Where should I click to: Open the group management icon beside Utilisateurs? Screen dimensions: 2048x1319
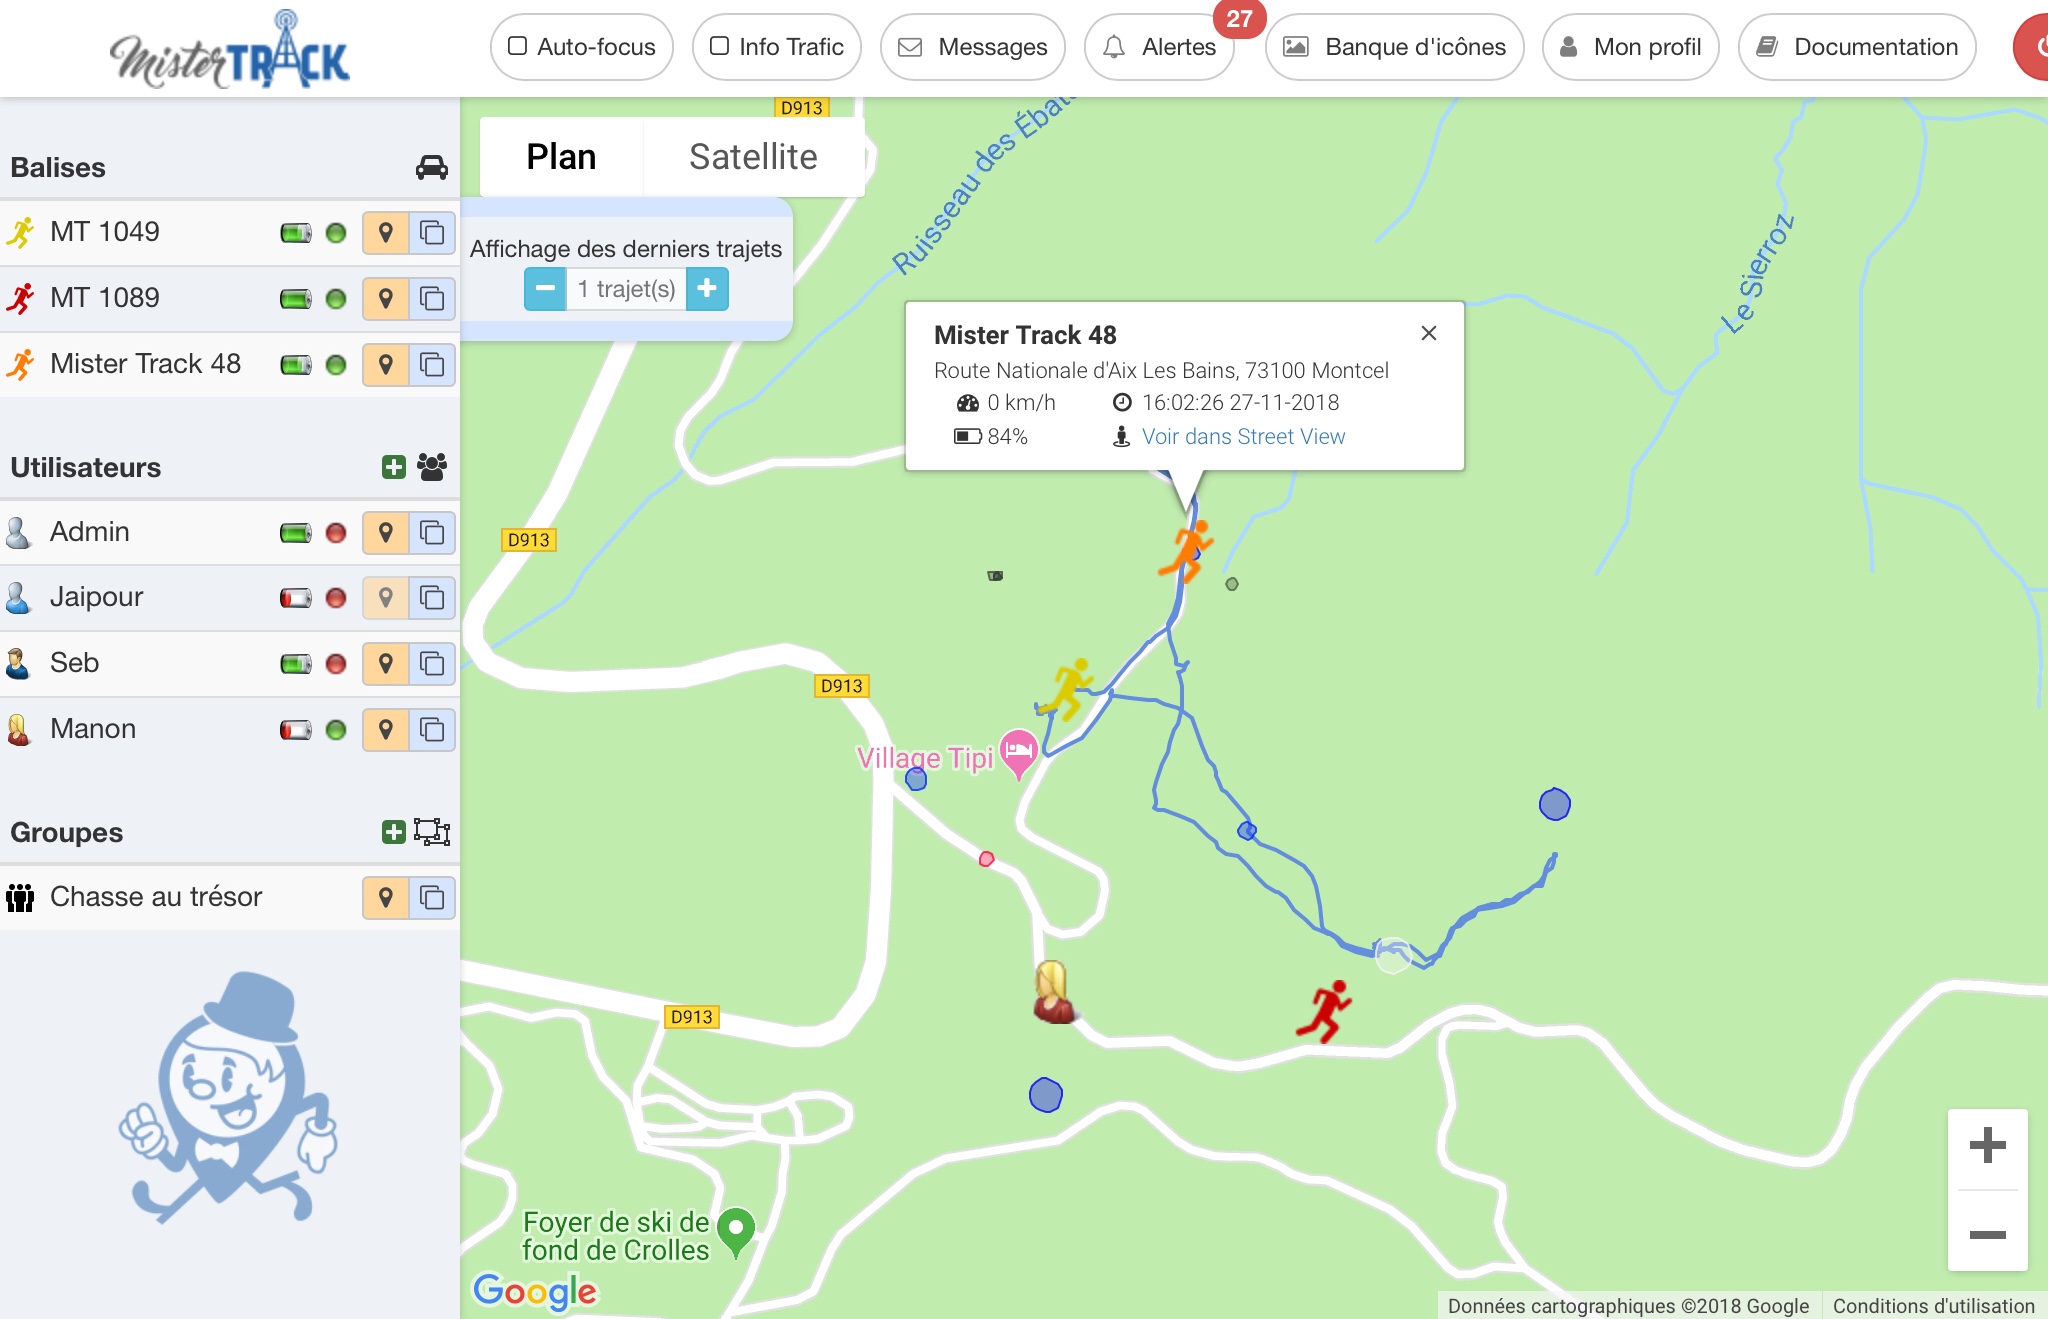tap(432, 466)
